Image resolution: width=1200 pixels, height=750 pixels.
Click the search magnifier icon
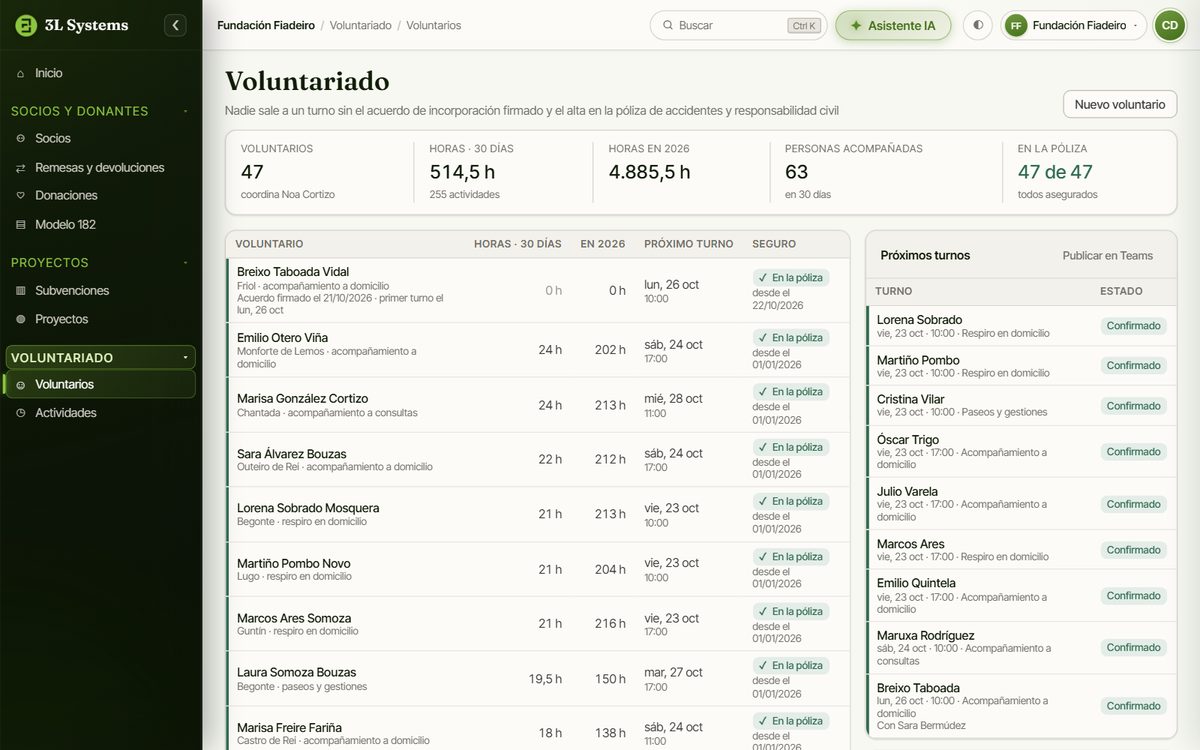(666, 25)
